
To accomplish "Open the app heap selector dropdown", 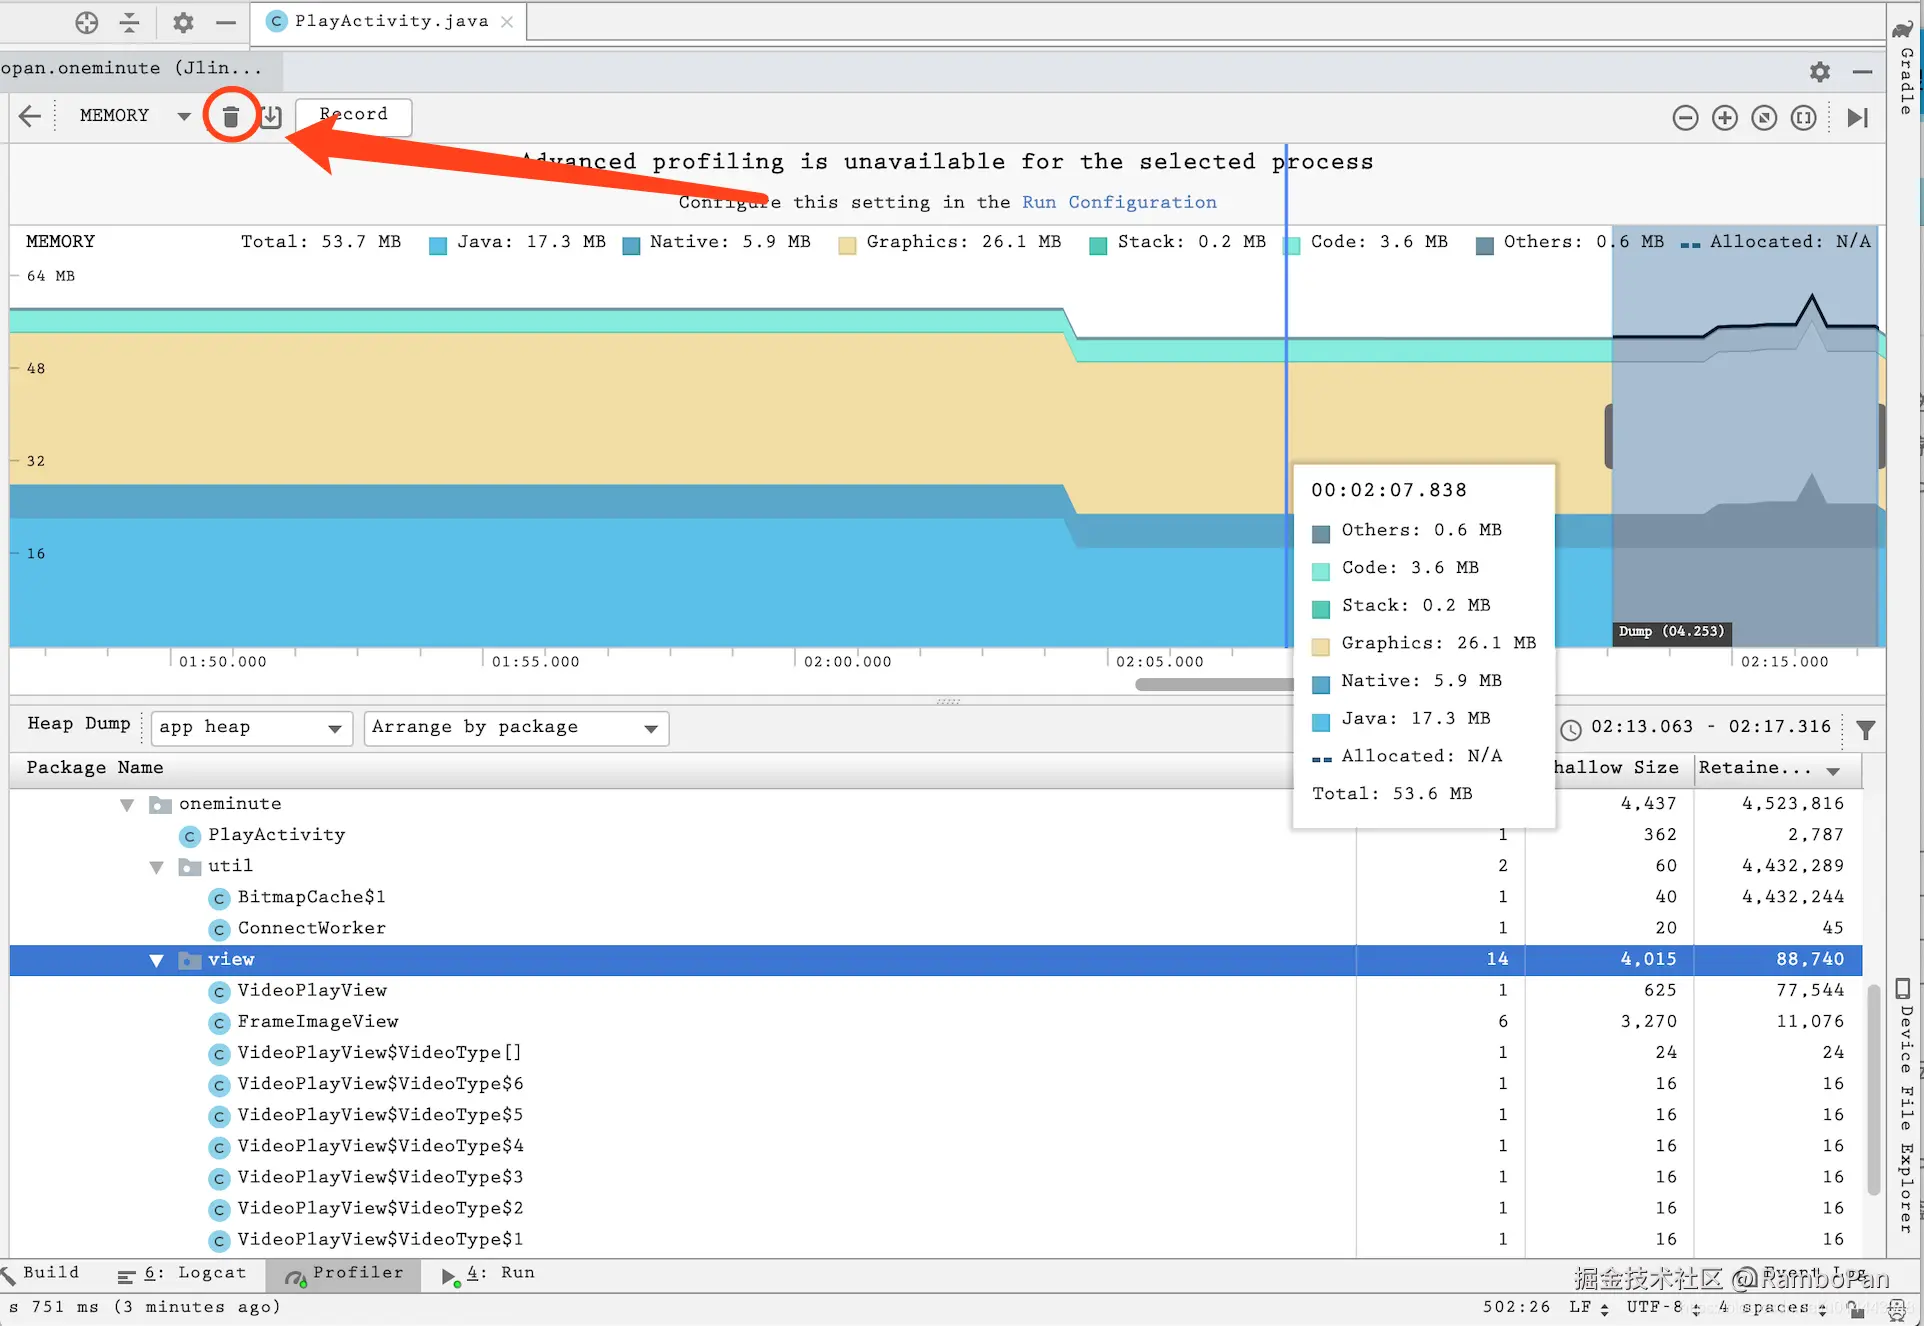I will pyautogui.click(x=250, y=728).
